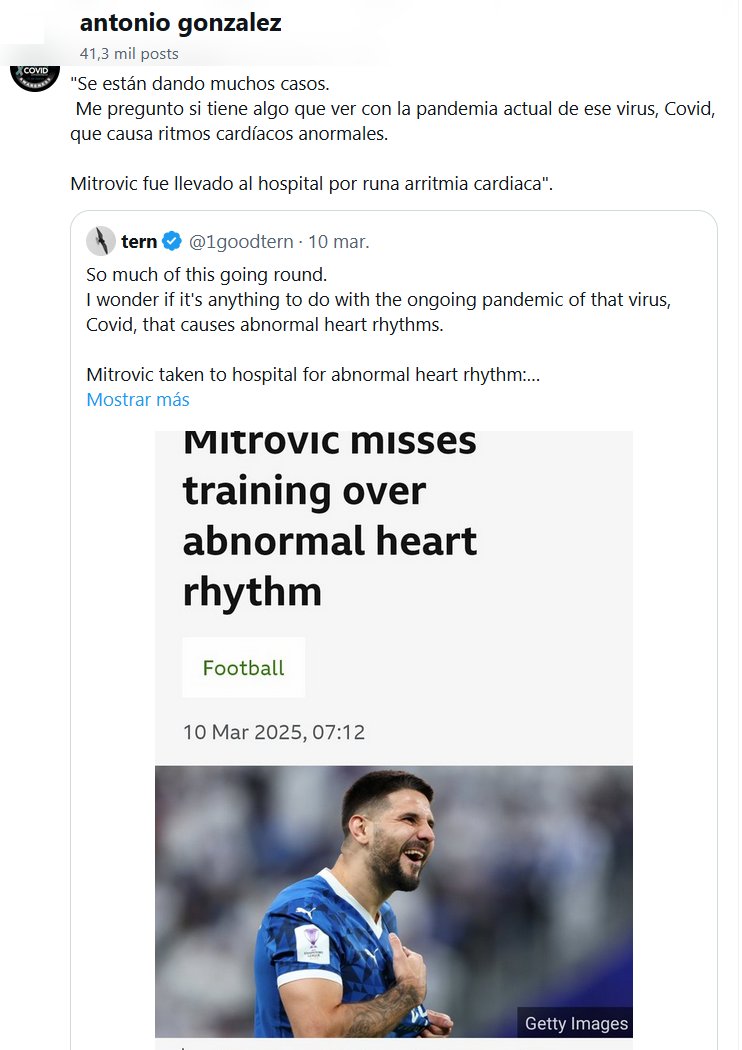Click the Mitrovic misses training headline

click(330, 517)
